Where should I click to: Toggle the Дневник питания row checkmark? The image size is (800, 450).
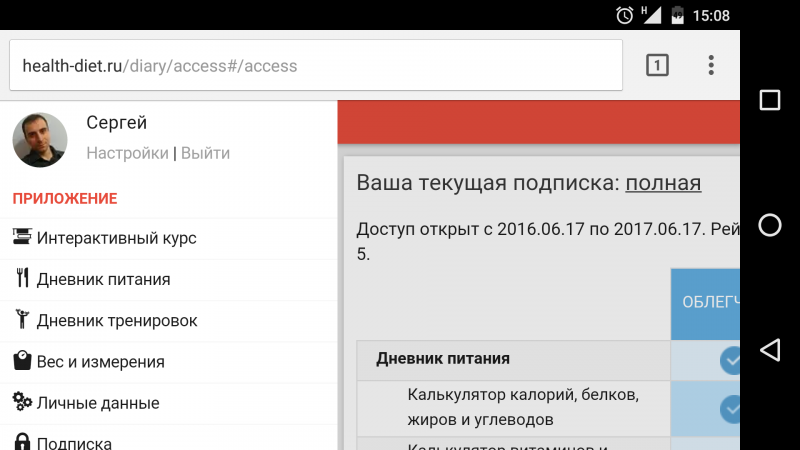(733, 360)
